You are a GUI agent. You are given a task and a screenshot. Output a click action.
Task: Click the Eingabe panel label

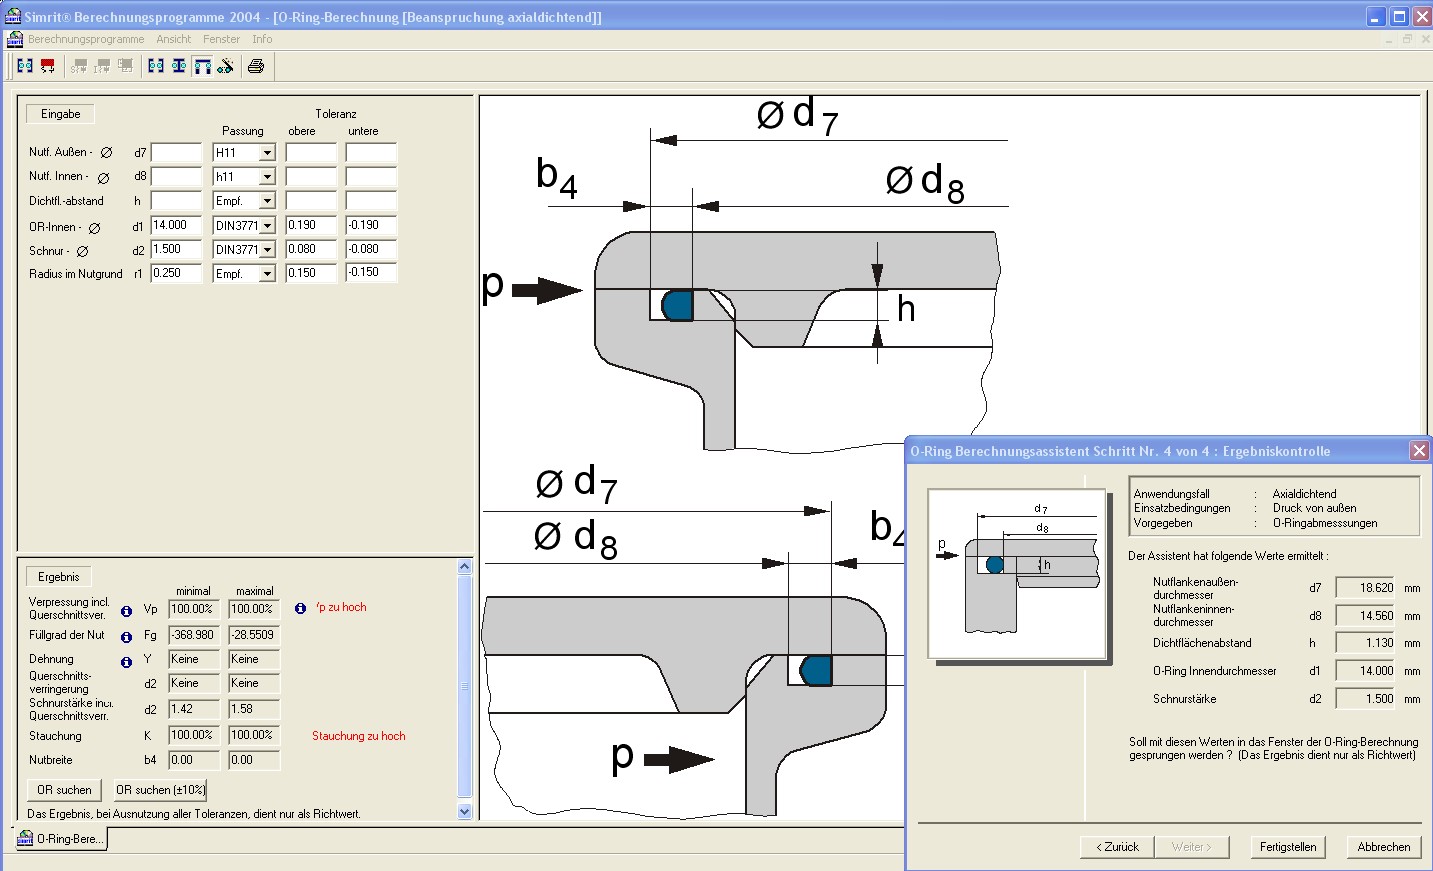[x=60, y=114]
